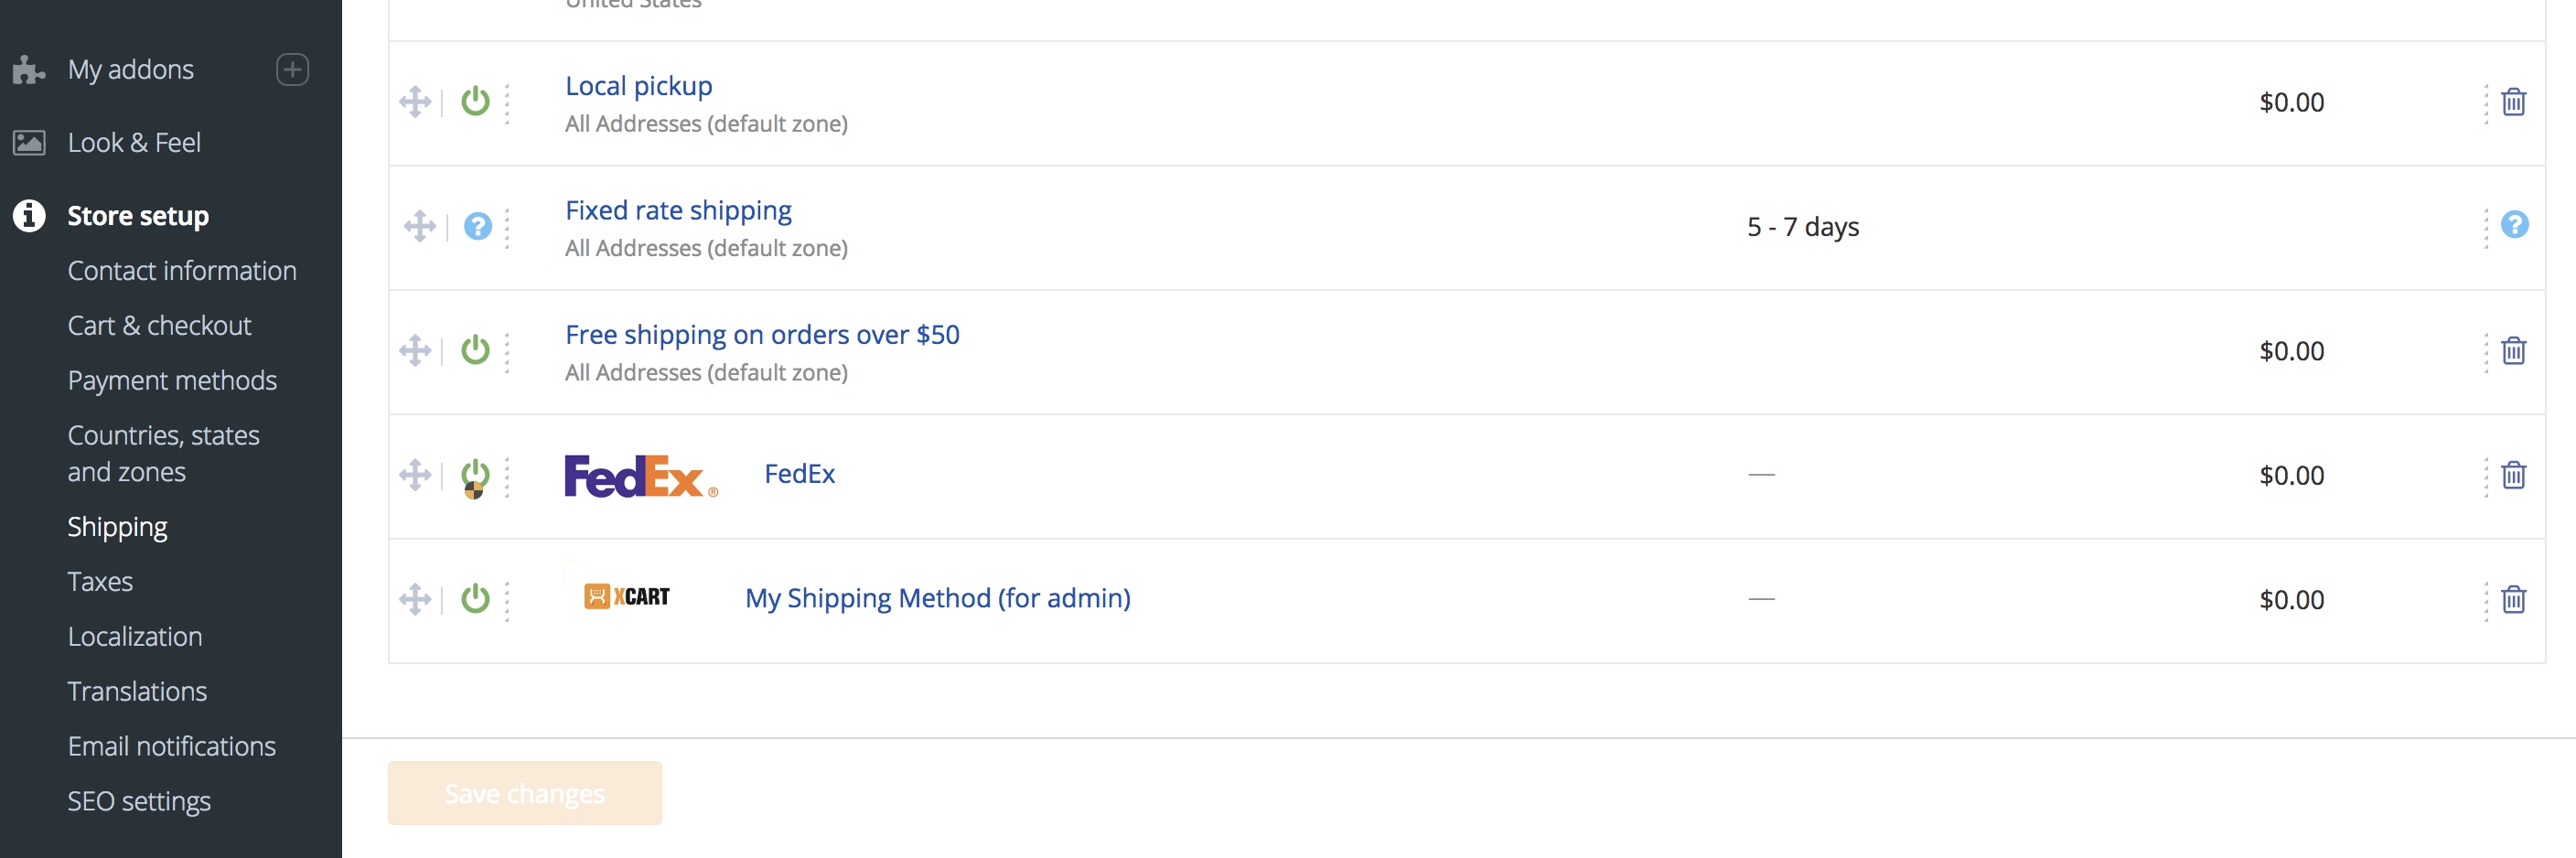Screen dimensions: 2576x858
Task: Click the Save changes button
Action: point(524,793)
